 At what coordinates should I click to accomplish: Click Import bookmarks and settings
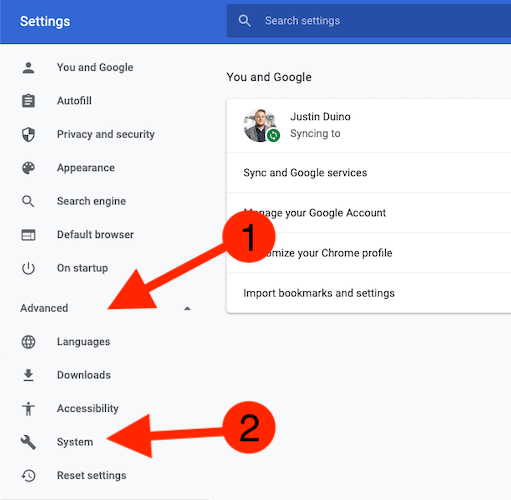click(x=369, y=293)
